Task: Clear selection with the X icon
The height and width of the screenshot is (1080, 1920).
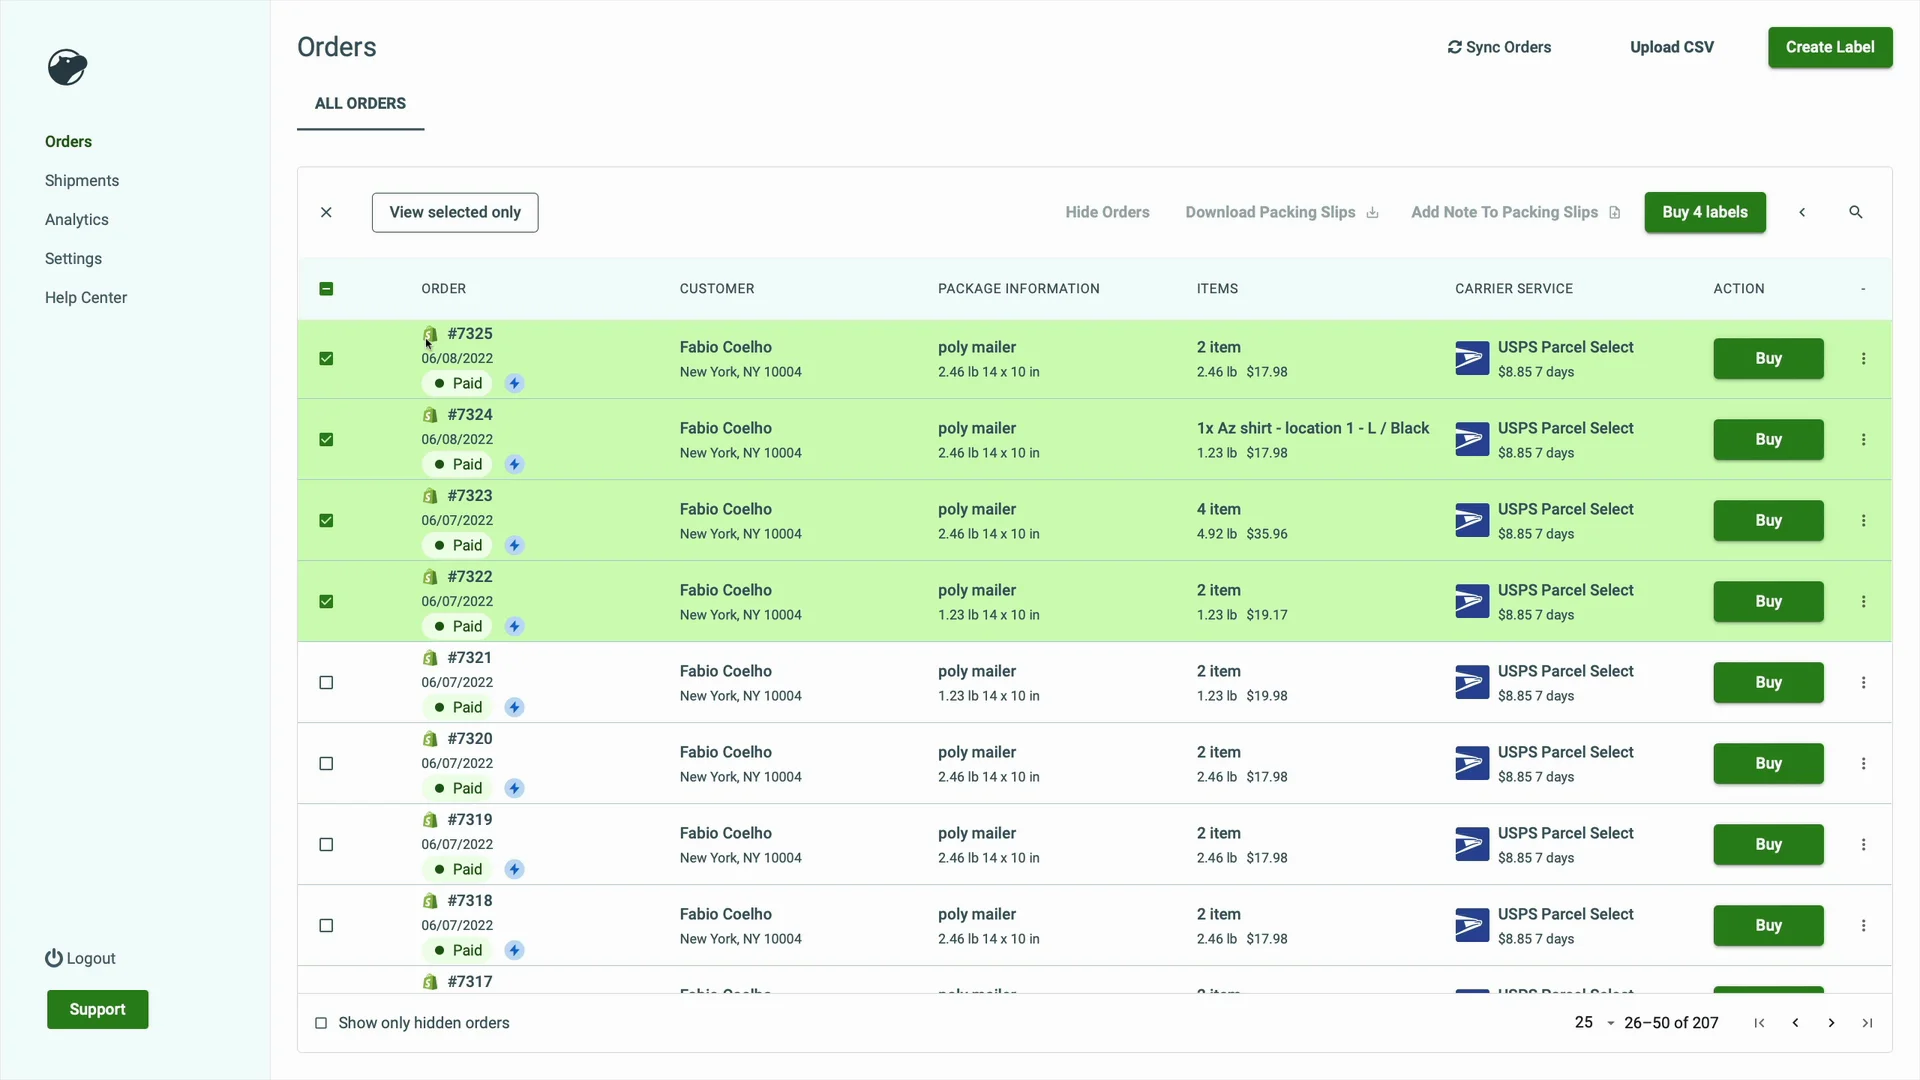Action: tap(326, 212)
